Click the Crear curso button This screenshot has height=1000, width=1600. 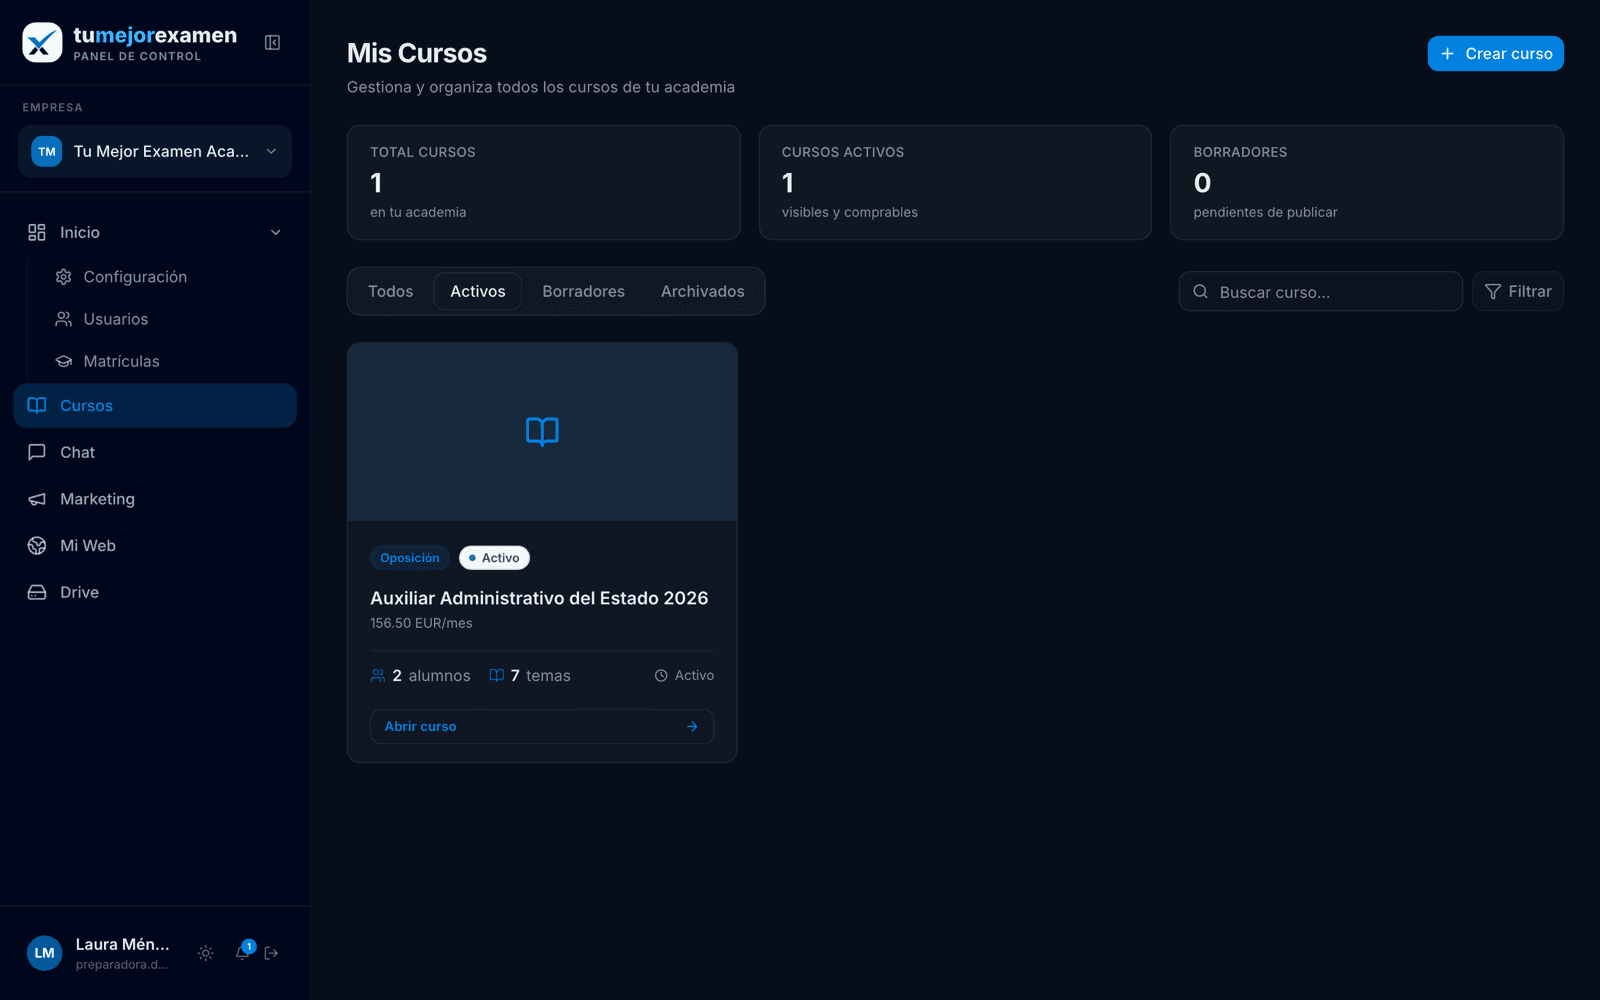point(1495,53)
